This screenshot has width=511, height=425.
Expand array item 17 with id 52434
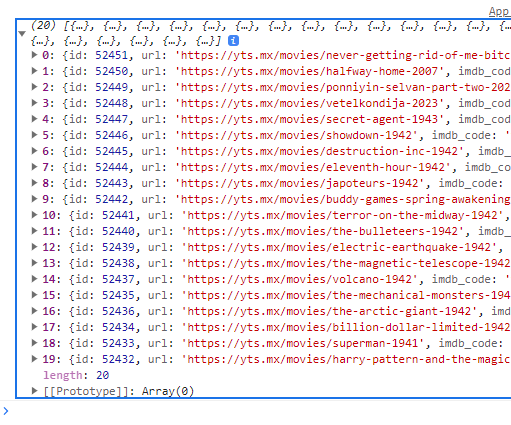(34, 327)
